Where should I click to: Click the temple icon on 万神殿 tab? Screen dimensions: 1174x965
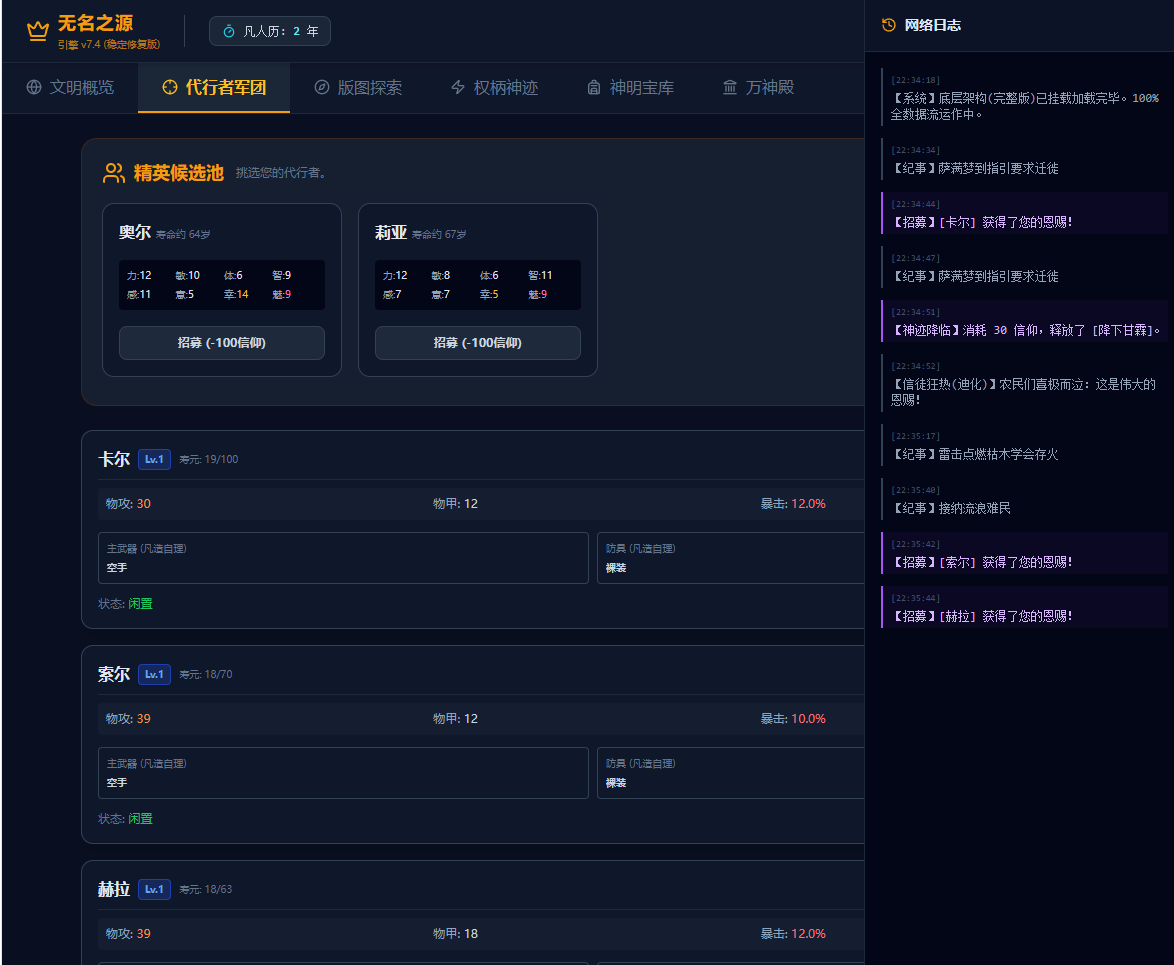(730, 87)
